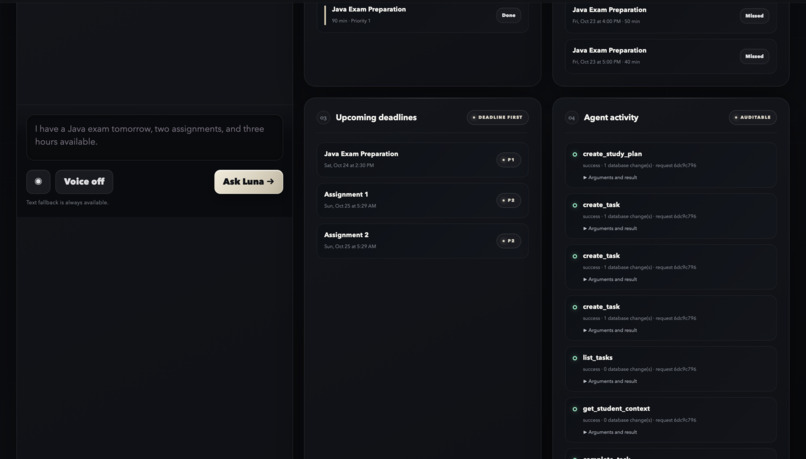
Task: Open Assignment 2 deadline row
Action: pos(423,241)
